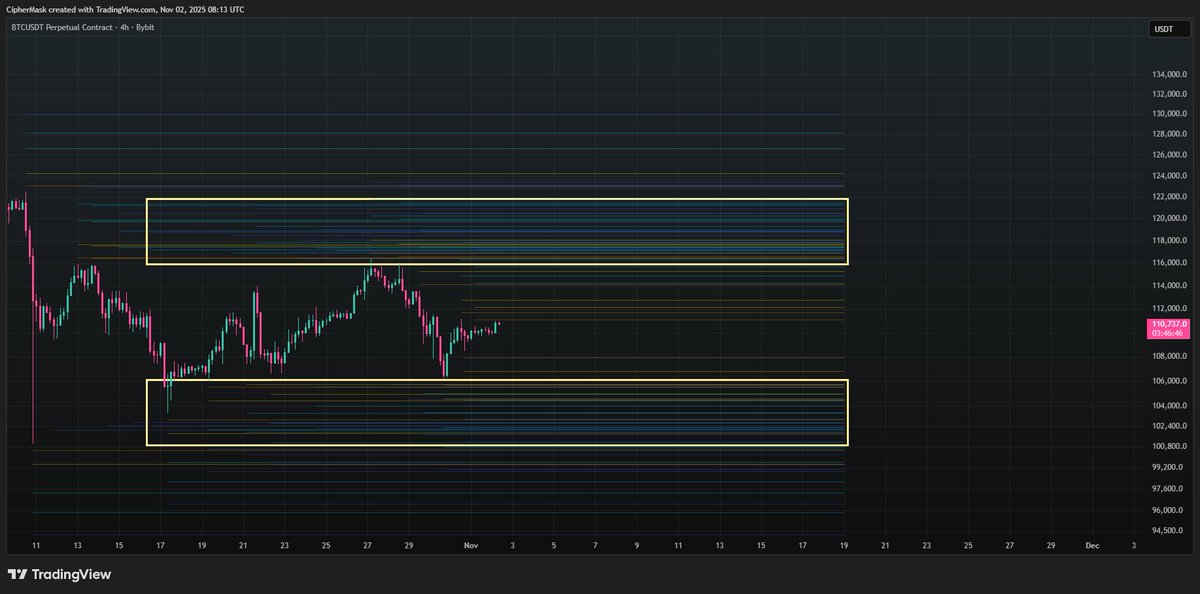Click the TradingView logo

[x=59, y=575]
